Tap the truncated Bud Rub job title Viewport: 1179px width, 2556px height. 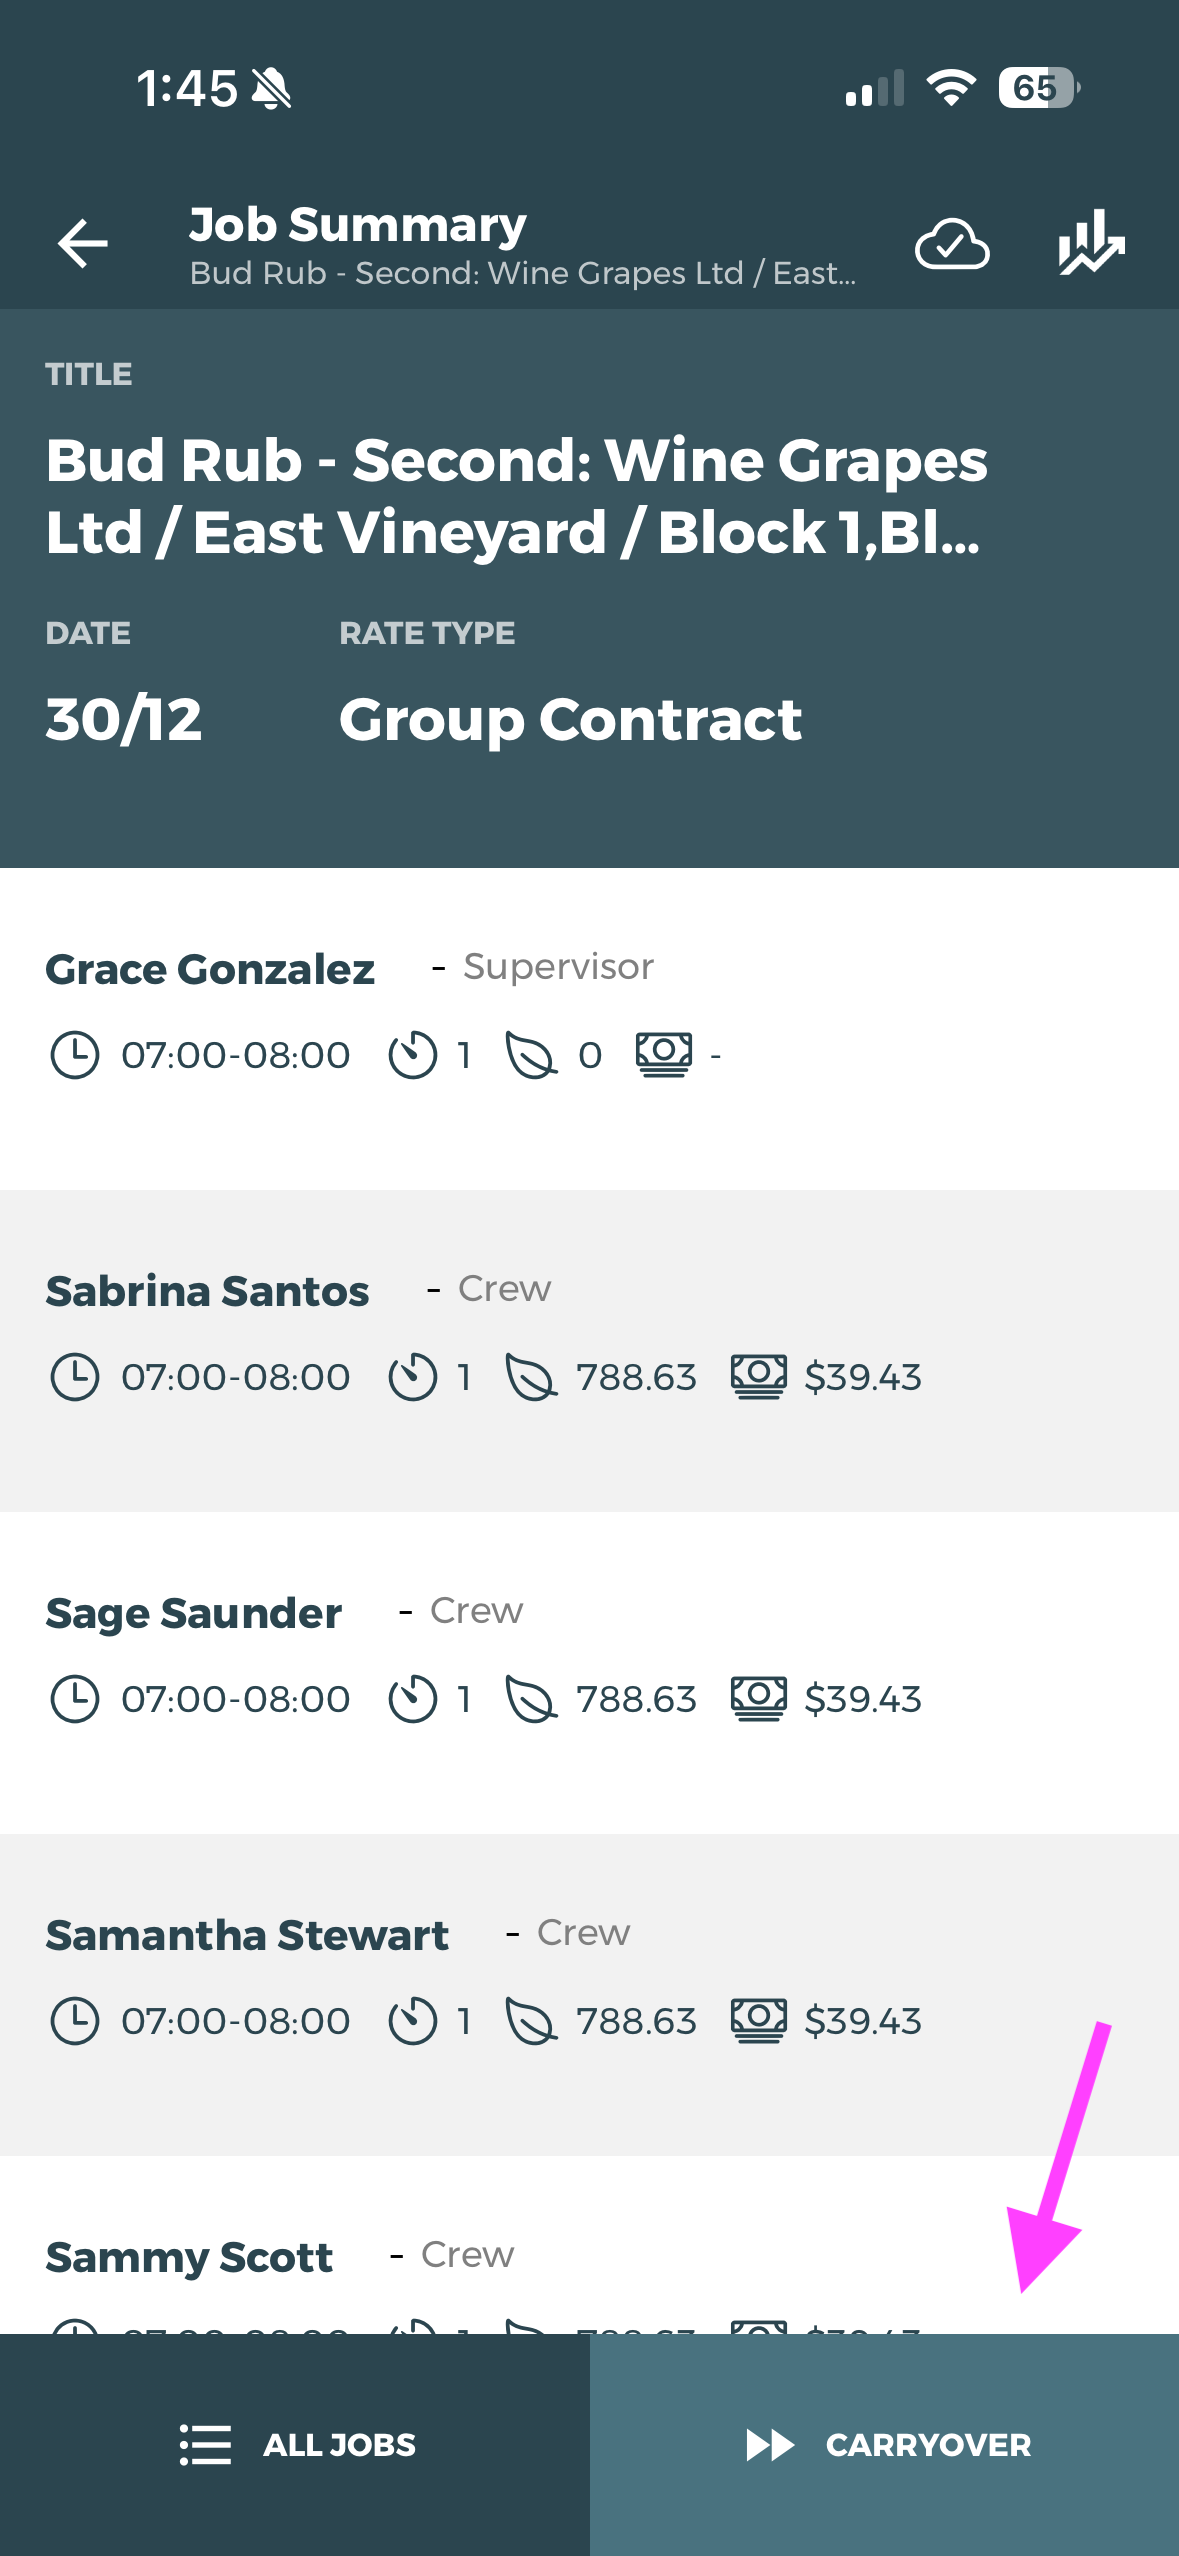point(516,496)
